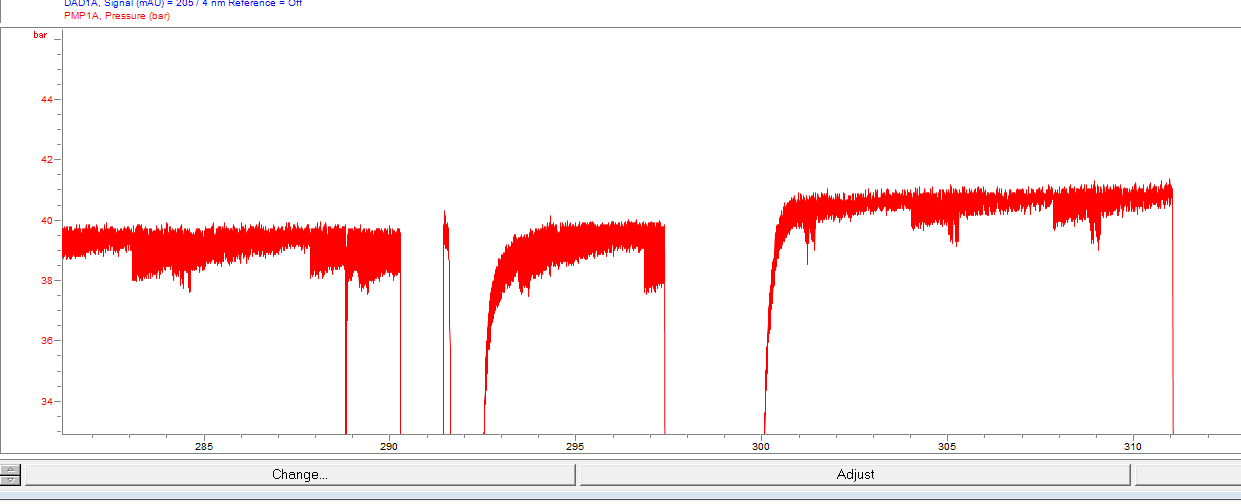Click the 300 time axis label

tap(761, 446)
